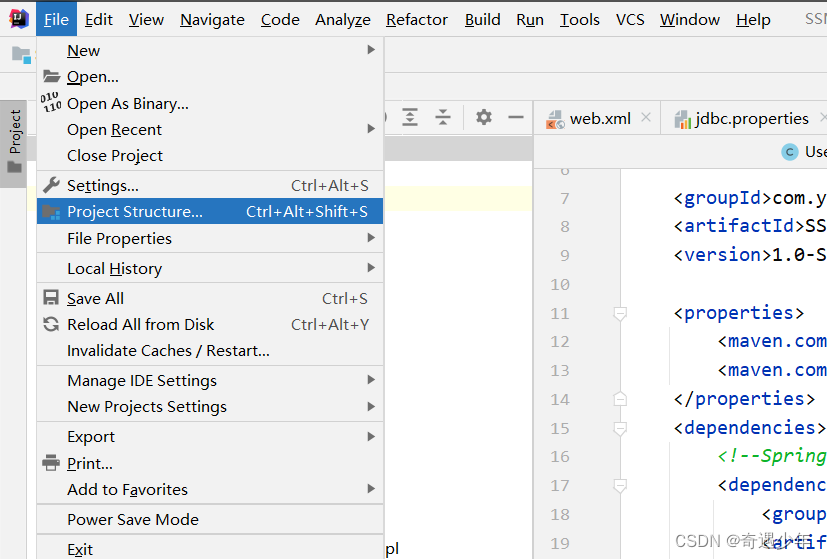The width and height of the screenshot is (827, 559).
Task: Toggle the Project tool window side tab
Action: pos(14,143)
